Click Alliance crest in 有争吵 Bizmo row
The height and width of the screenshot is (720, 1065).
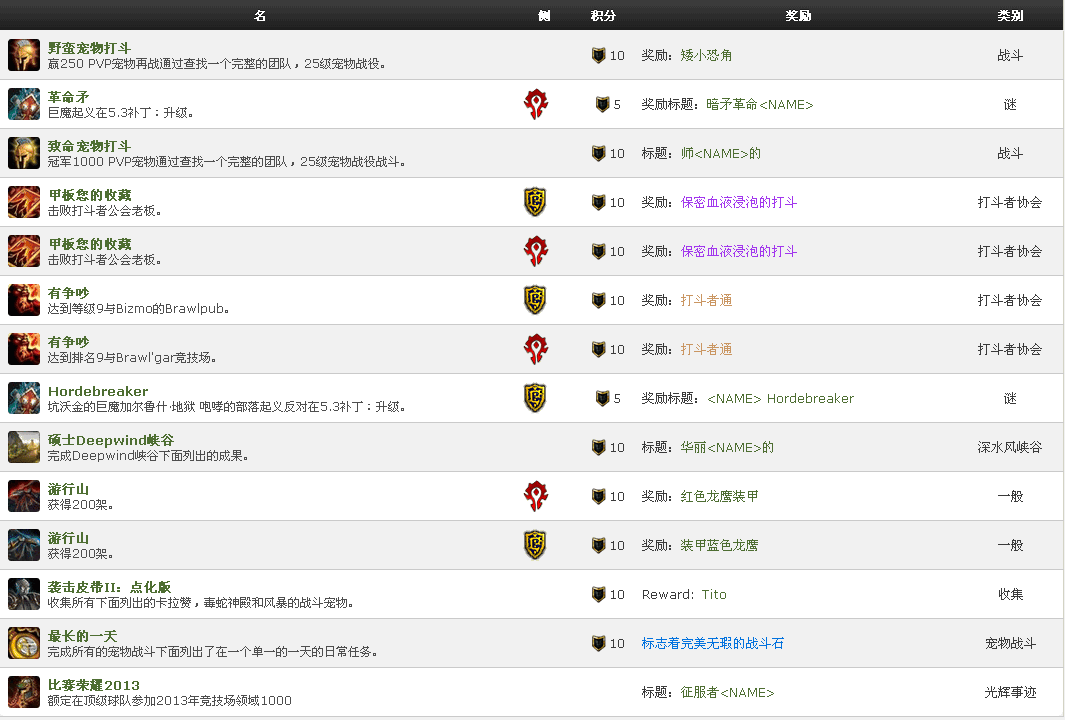click(535, 300)
